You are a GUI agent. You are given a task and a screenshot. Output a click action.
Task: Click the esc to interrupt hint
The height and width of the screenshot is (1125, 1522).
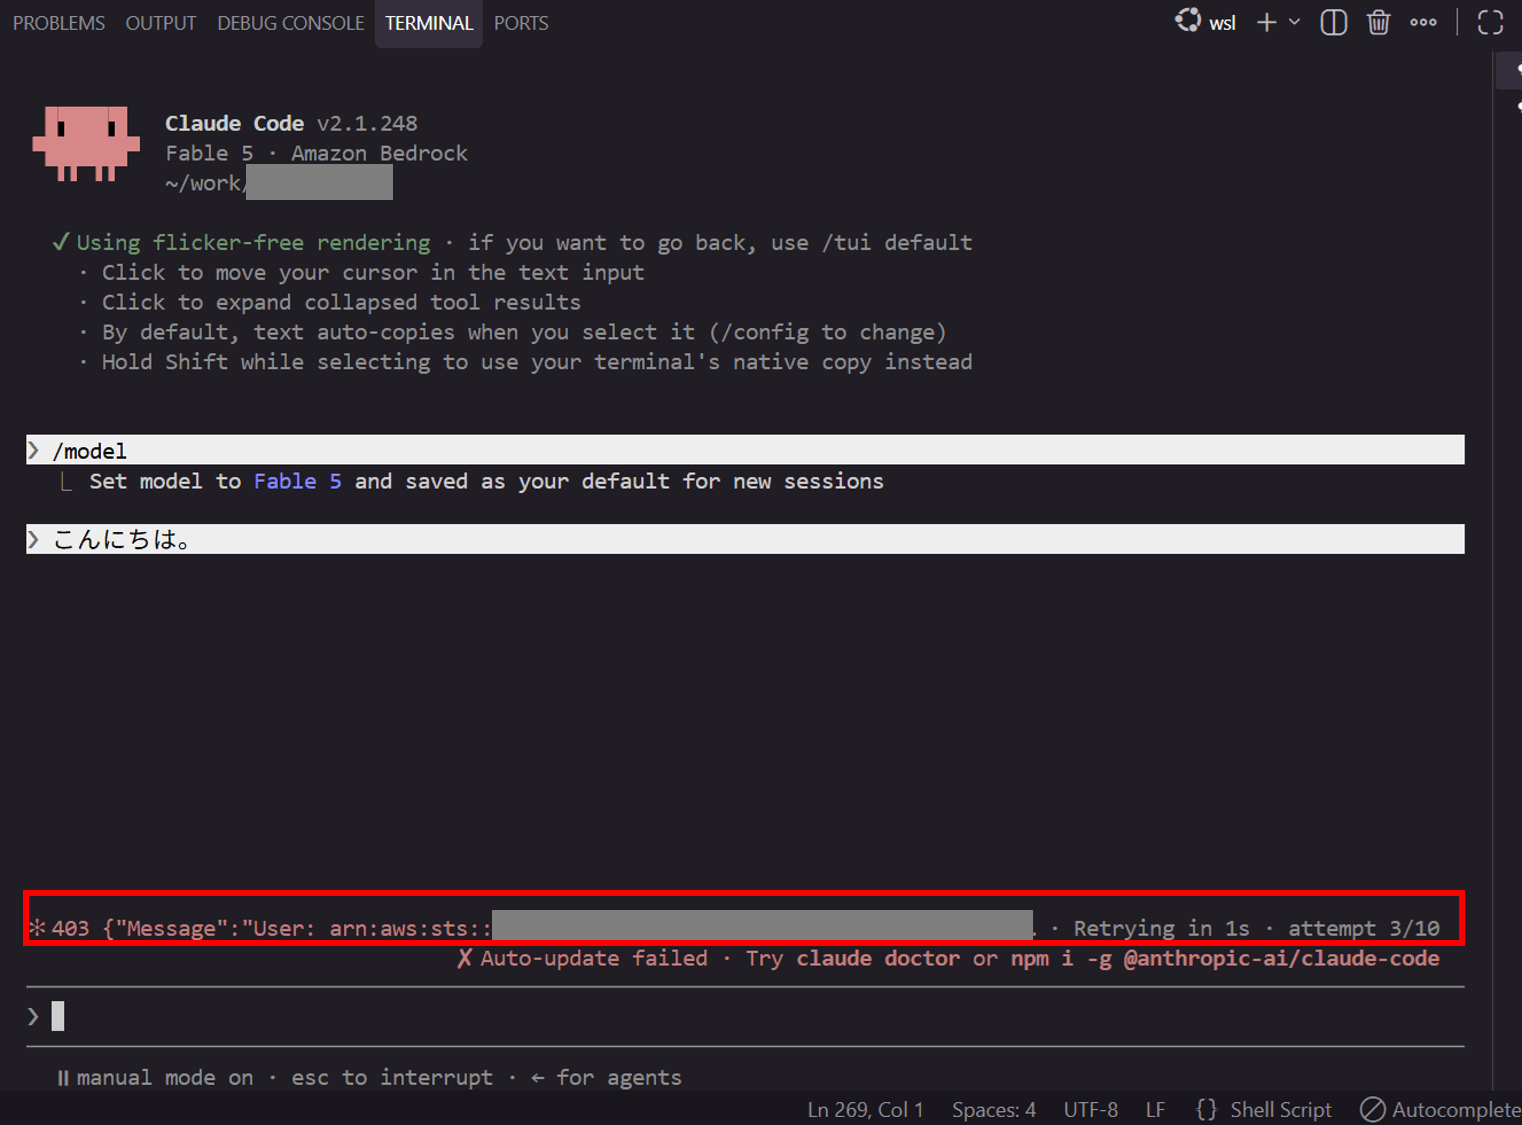[392, 1077]
